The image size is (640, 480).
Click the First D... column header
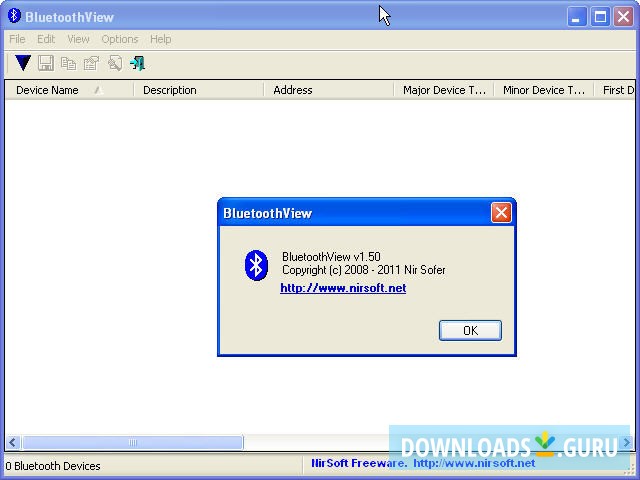tap(615, 90)
